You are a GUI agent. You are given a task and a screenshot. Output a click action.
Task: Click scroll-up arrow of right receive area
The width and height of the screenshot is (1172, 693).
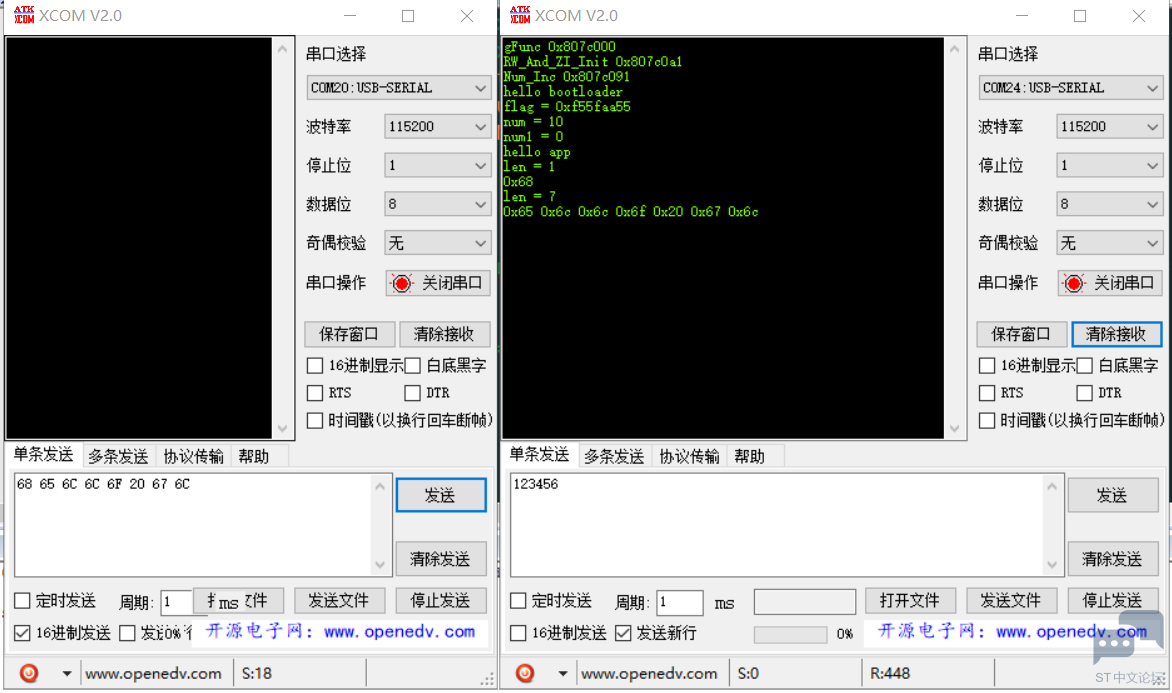(954, 49)
